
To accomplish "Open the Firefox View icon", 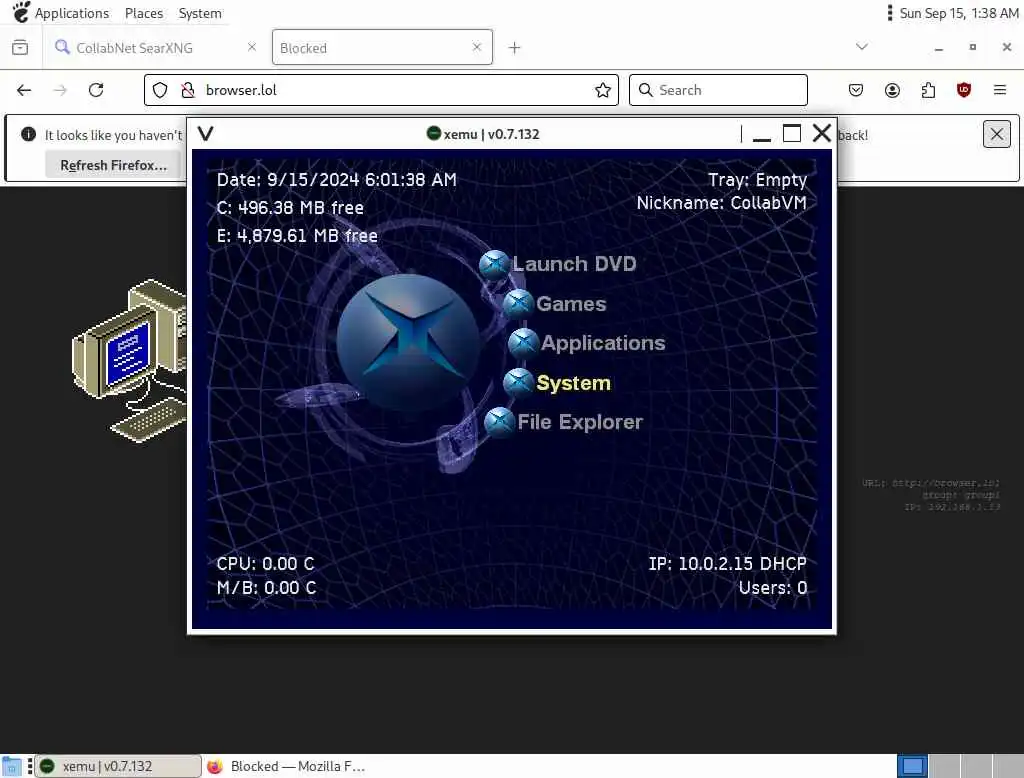I will [x=20, y=47].
